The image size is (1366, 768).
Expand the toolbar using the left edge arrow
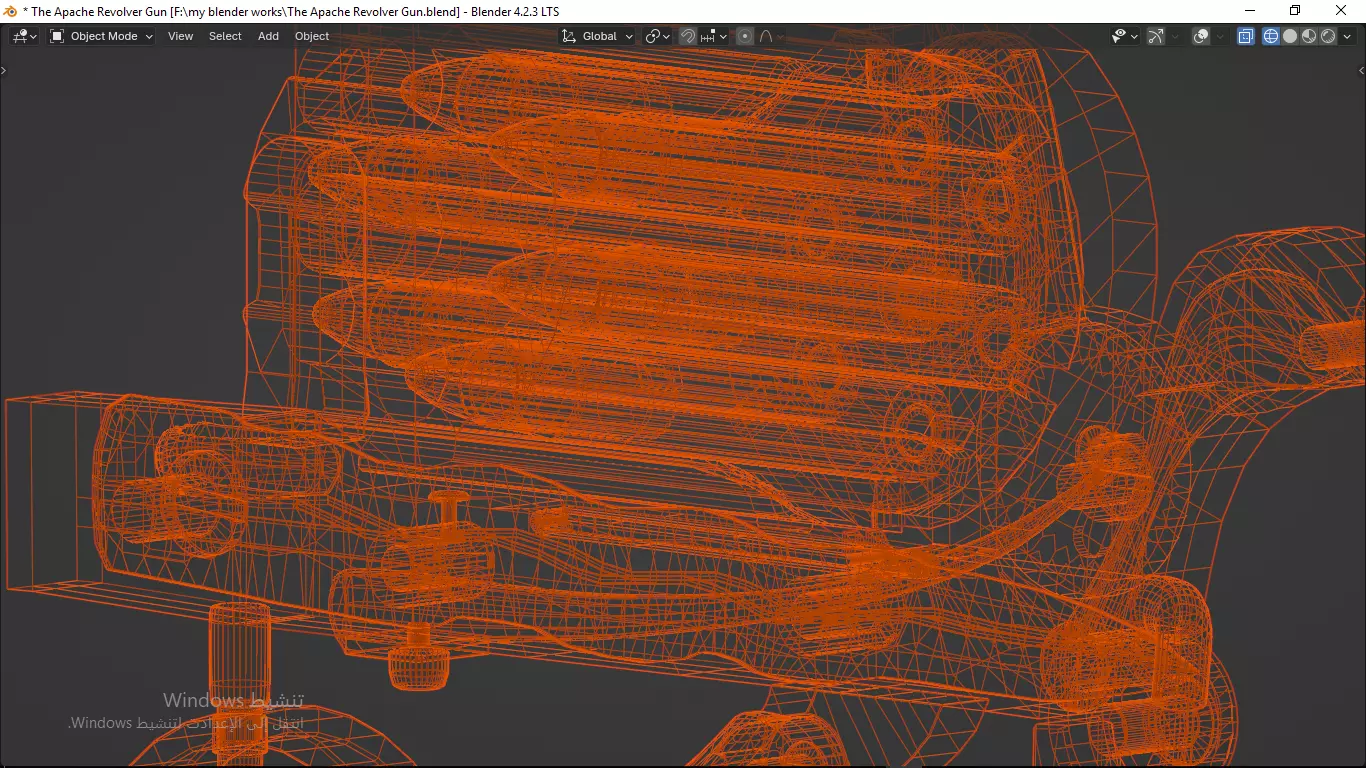click(x=4, y=70)
